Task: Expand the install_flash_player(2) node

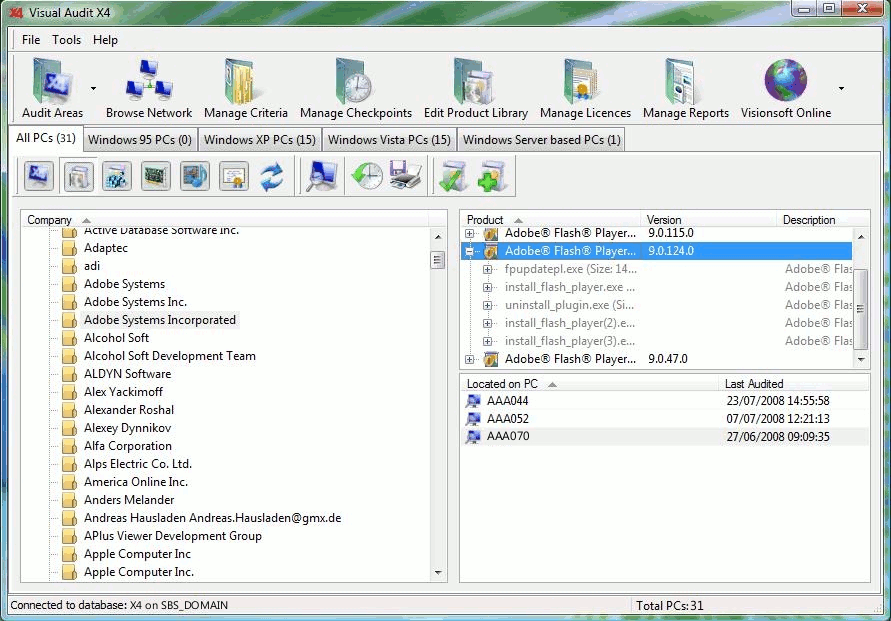Action: pyautogui.click(x=487, y=323)
